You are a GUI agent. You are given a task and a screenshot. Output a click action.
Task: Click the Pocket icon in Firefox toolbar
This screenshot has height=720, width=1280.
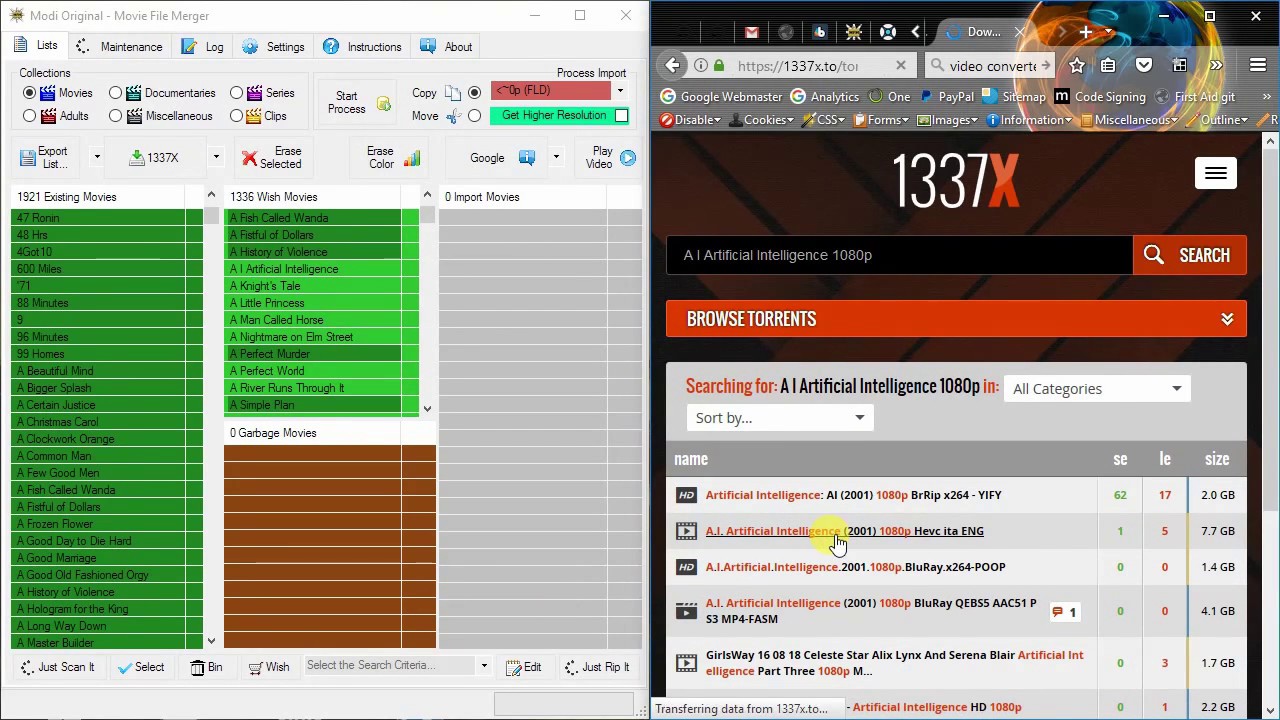pyautogui.click(x=1144, y=66)
